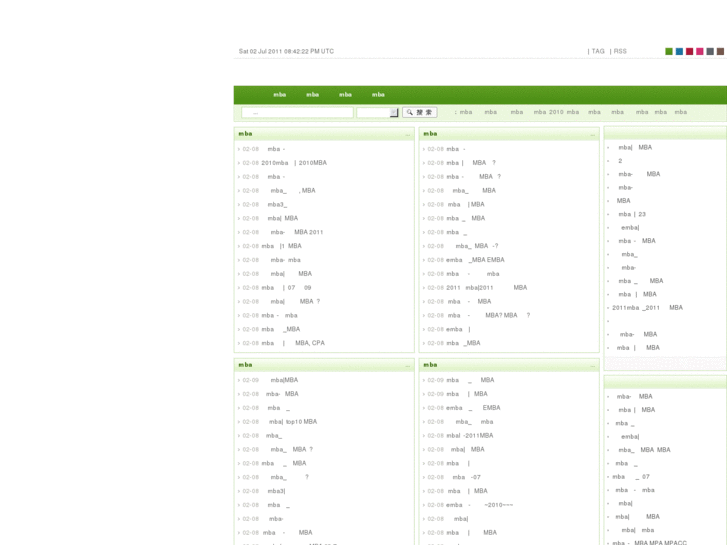Open article 'mba -07'
The width and height of the screenshot is (727, 545).
(467, 477)
